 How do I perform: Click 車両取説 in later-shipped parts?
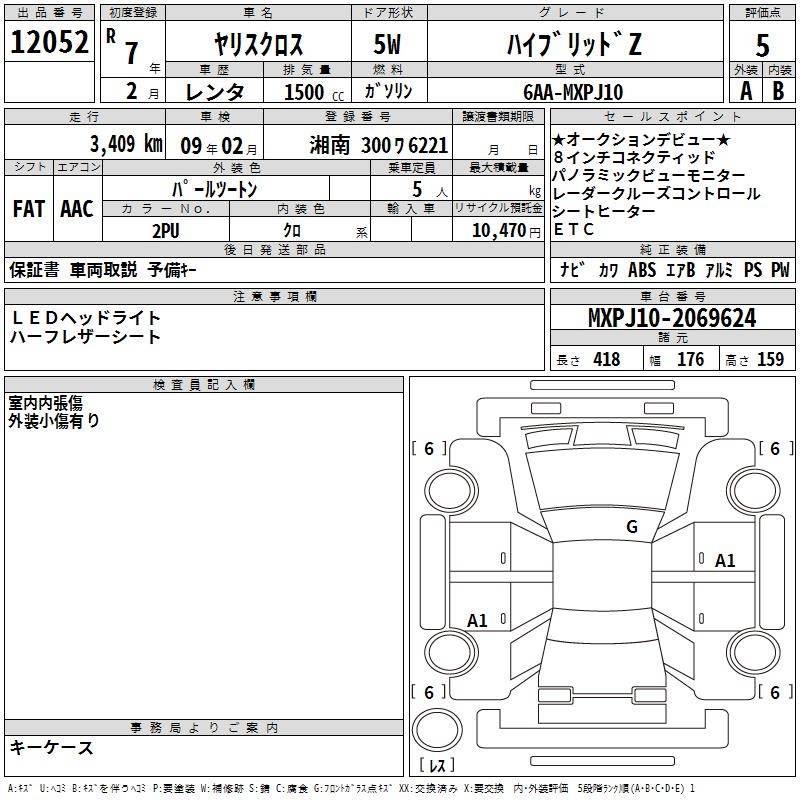[x=104, y=270]
